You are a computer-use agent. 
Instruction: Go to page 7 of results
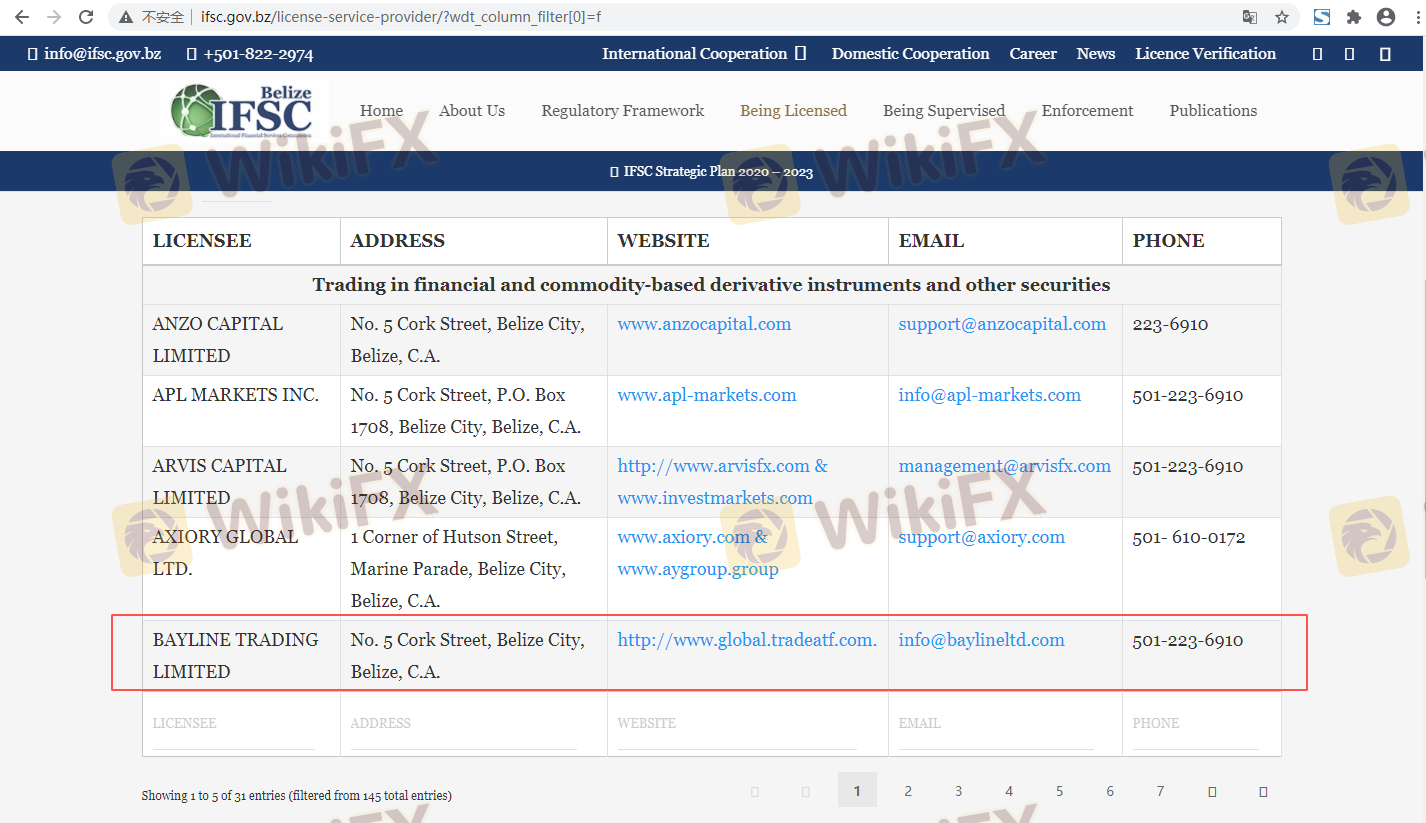pos(1160,790)
